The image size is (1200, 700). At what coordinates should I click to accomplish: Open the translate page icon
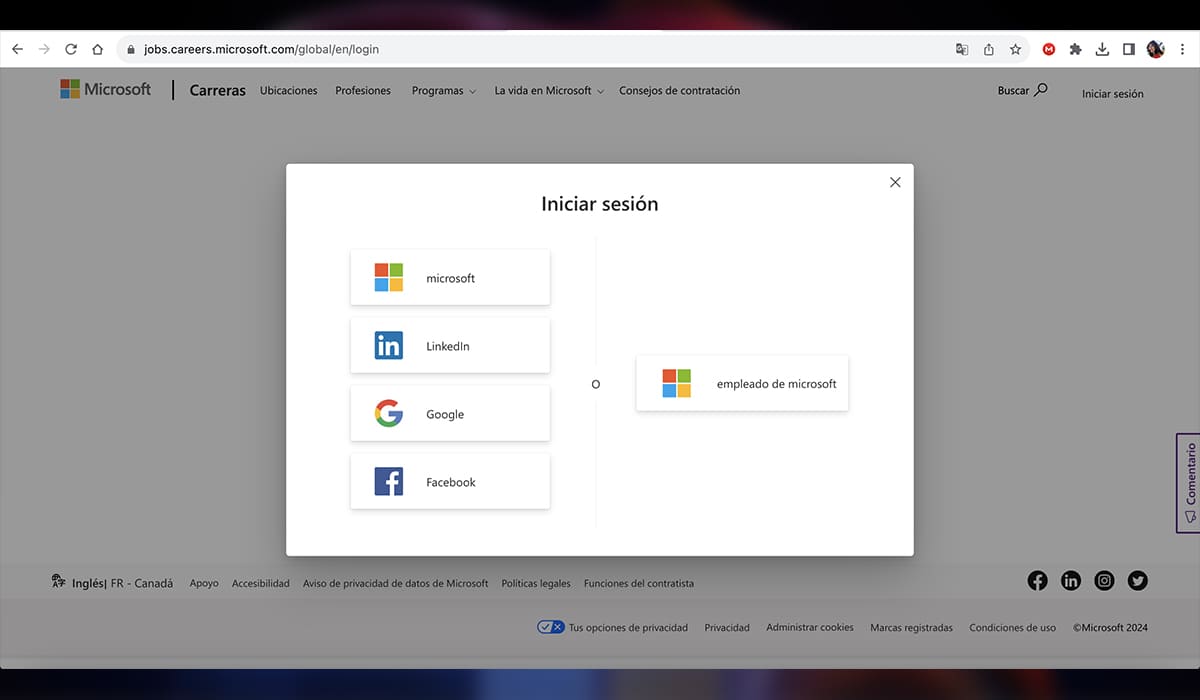click(962, 49)
